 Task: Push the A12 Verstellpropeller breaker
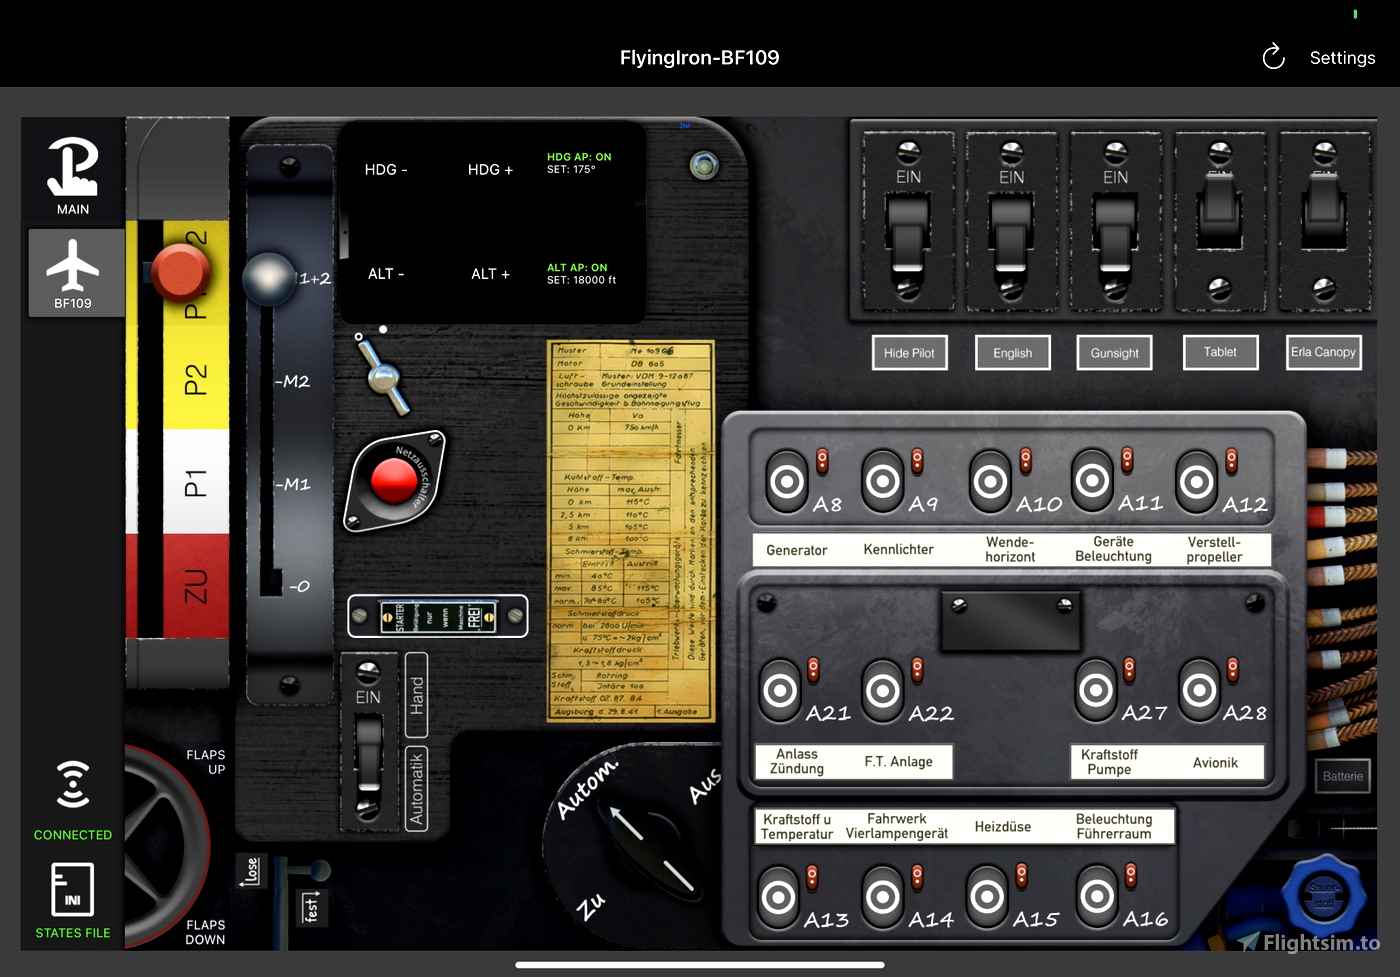click(1196, 482)
